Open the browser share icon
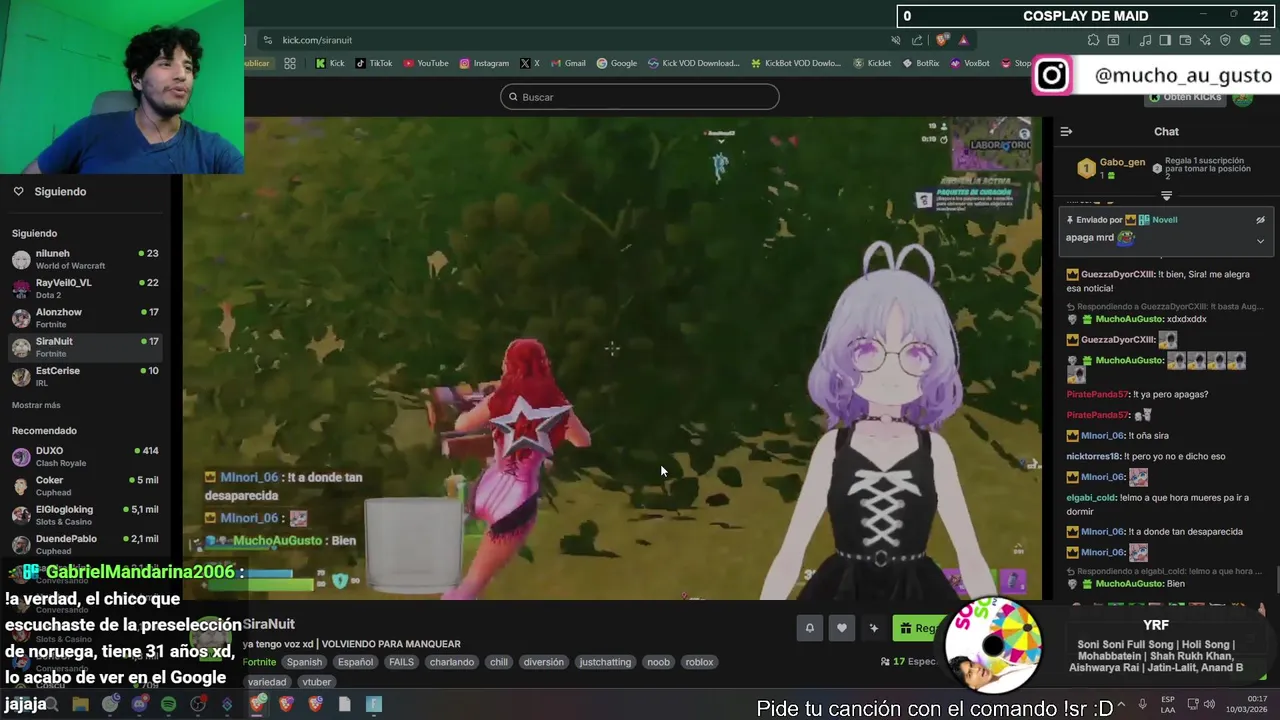 tap(917, 40)
